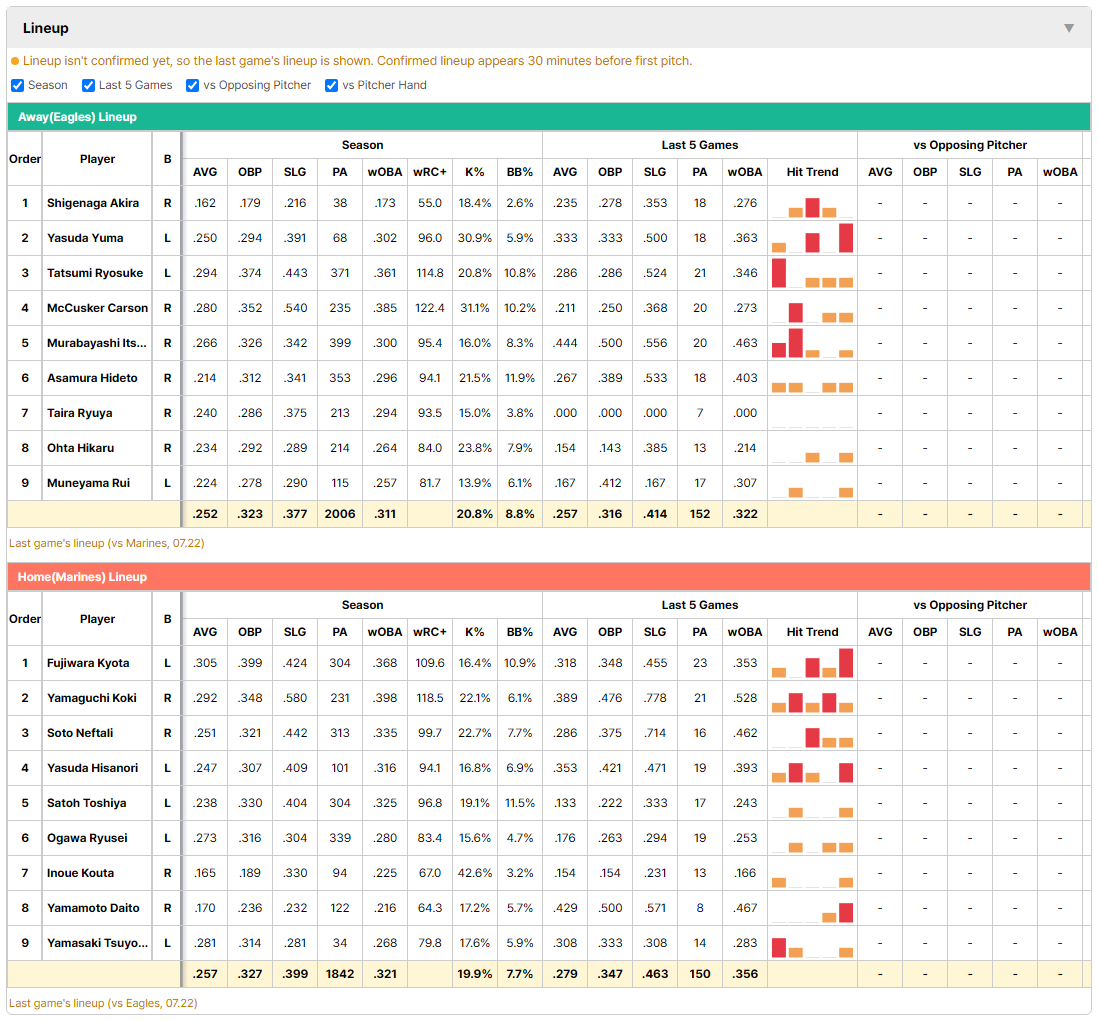Open Yasuda Yuma hit trend chart
This screenshot has width=1098, height=1021.
click(x=812, y=238)
